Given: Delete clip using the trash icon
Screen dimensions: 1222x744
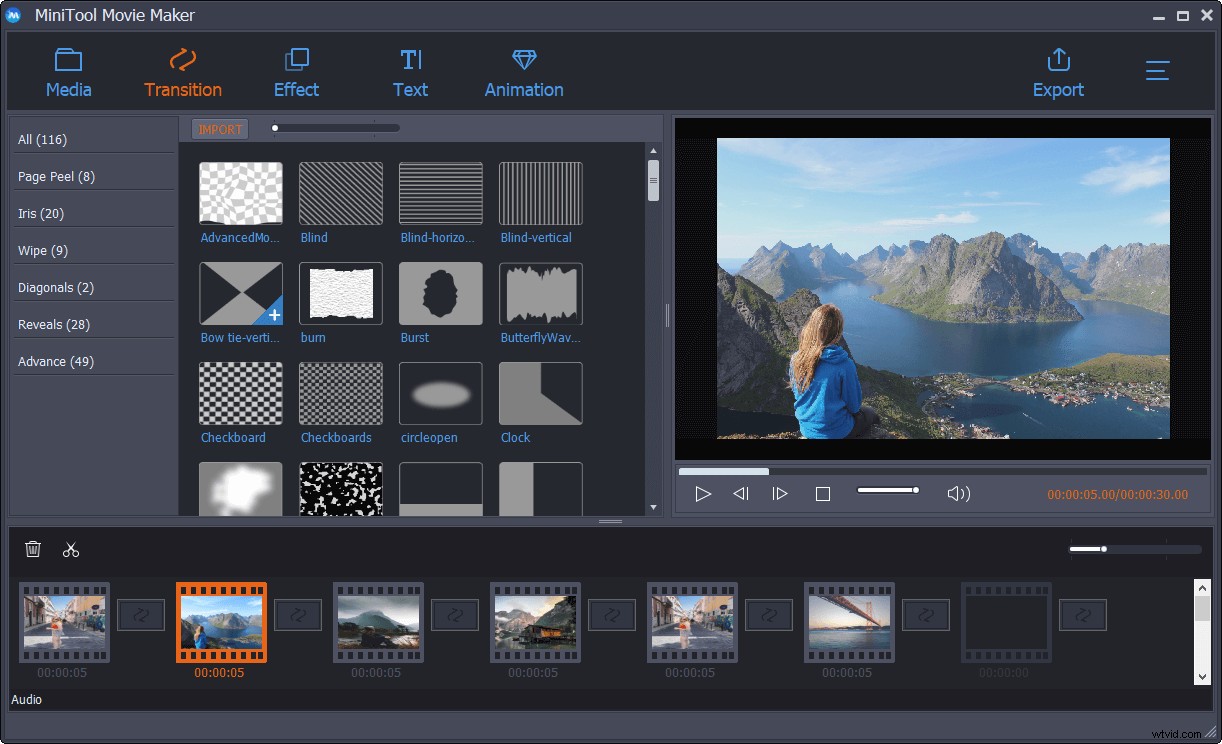Looking at the screenshot, I should tap(33, 549).
